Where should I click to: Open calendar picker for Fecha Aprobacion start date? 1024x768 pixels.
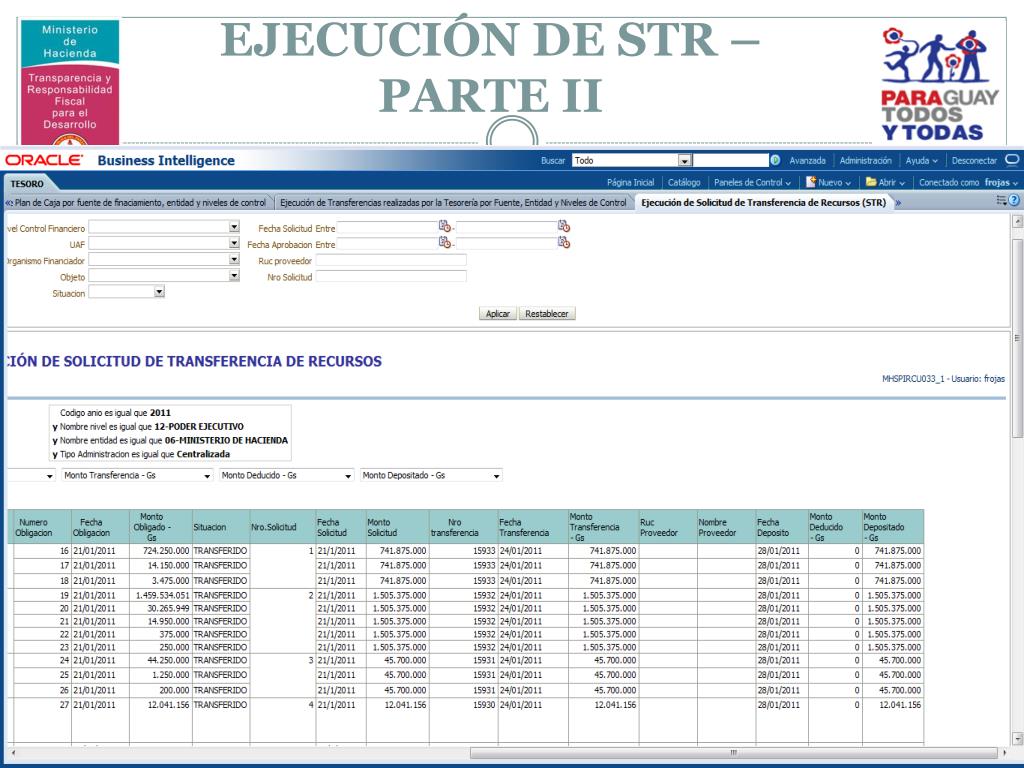click(445, 242)
